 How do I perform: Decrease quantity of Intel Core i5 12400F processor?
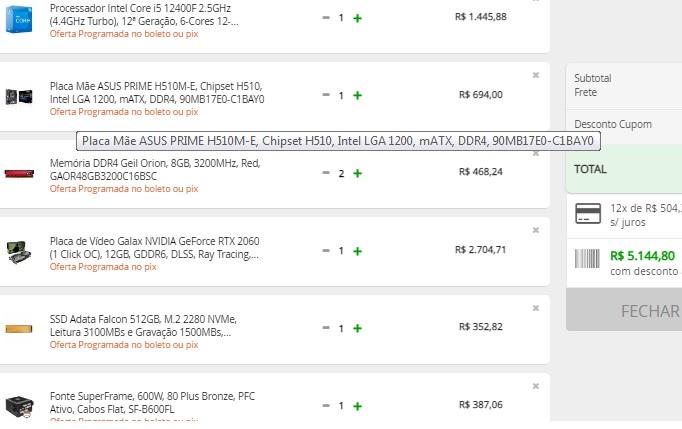[326, 18]
